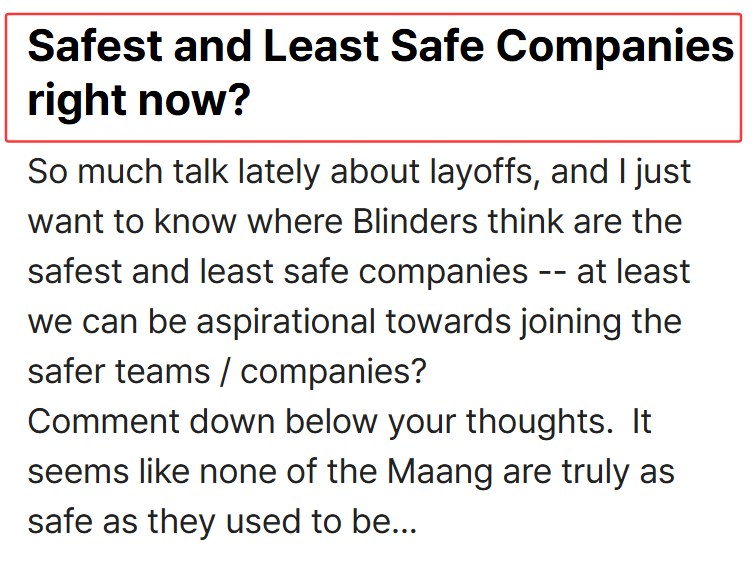Click the 'safer teams / companies?' line

227,372
